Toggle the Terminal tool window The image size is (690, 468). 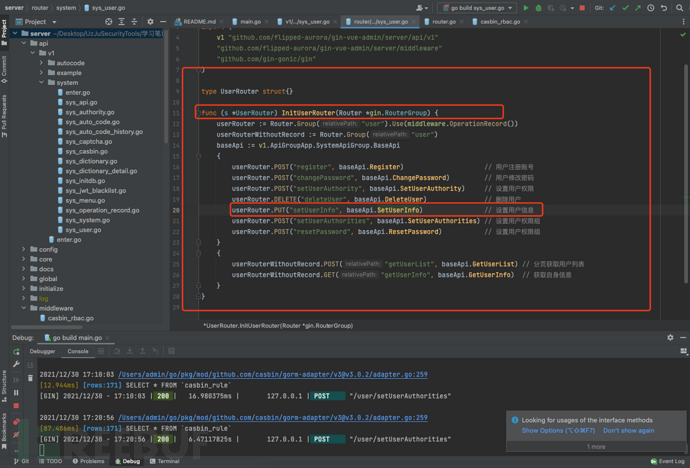click(165, 461)
